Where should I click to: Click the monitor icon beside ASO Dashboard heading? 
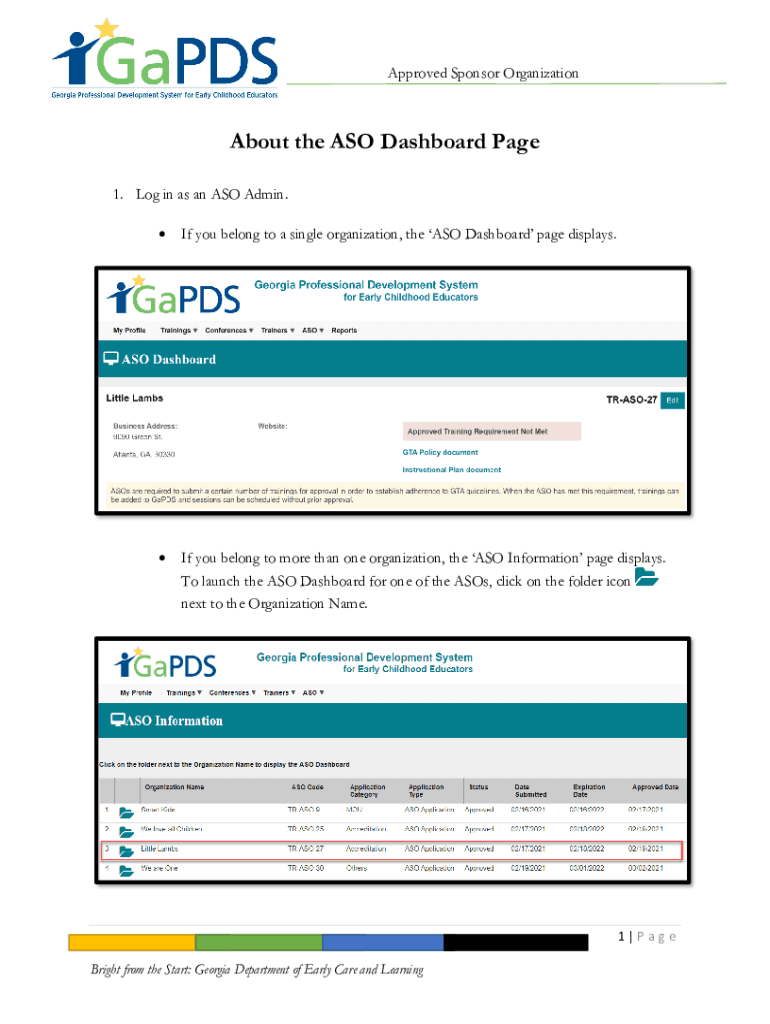click(111, 359)
